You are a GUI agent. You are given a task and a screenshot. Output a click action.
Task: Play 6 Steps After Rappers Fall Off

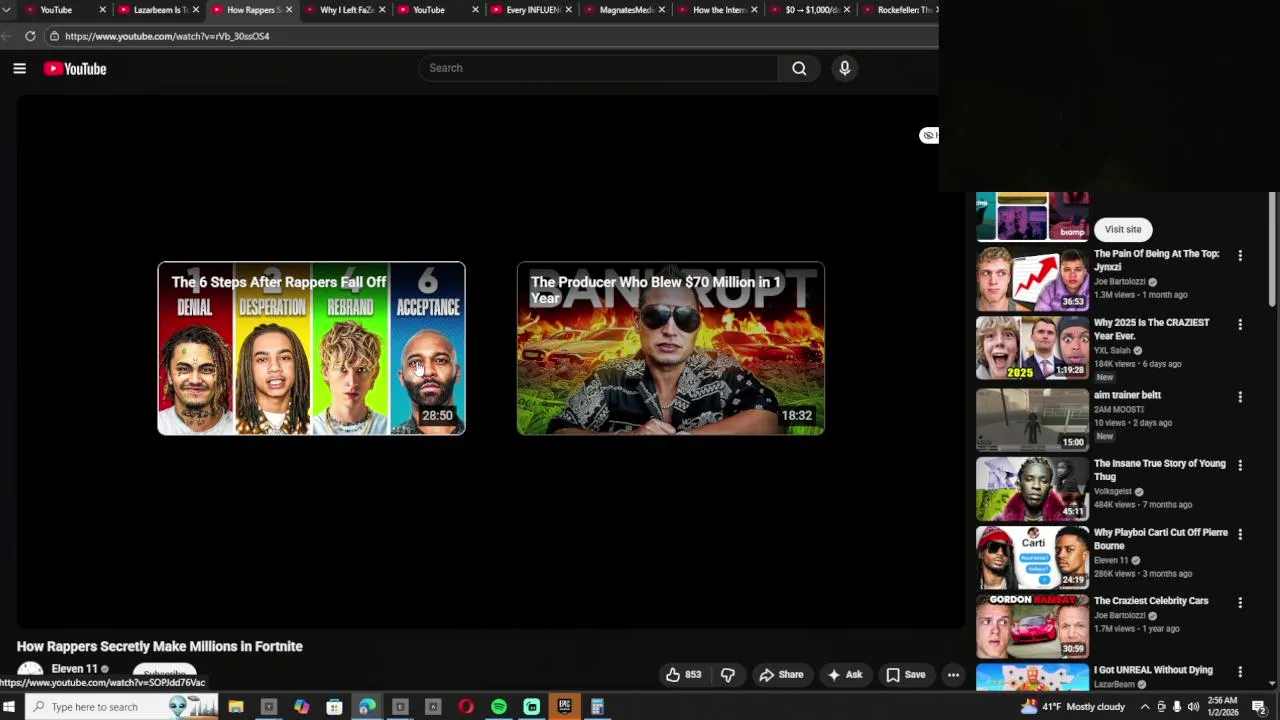311,348
